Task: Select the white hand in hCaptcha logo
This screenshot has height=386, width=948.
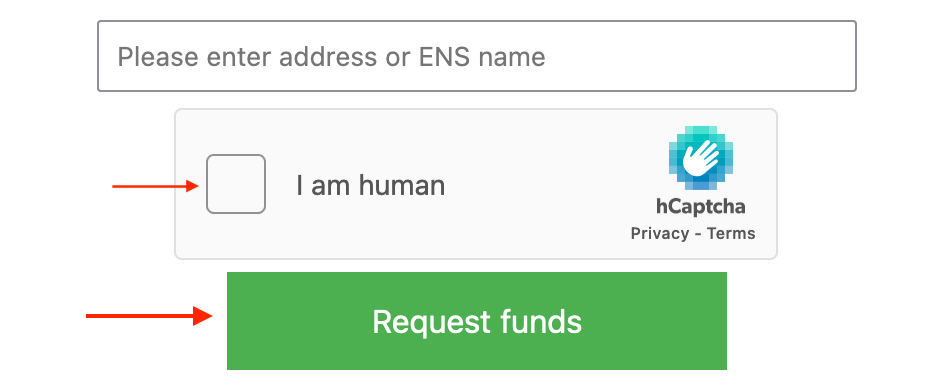Action: 700,158
